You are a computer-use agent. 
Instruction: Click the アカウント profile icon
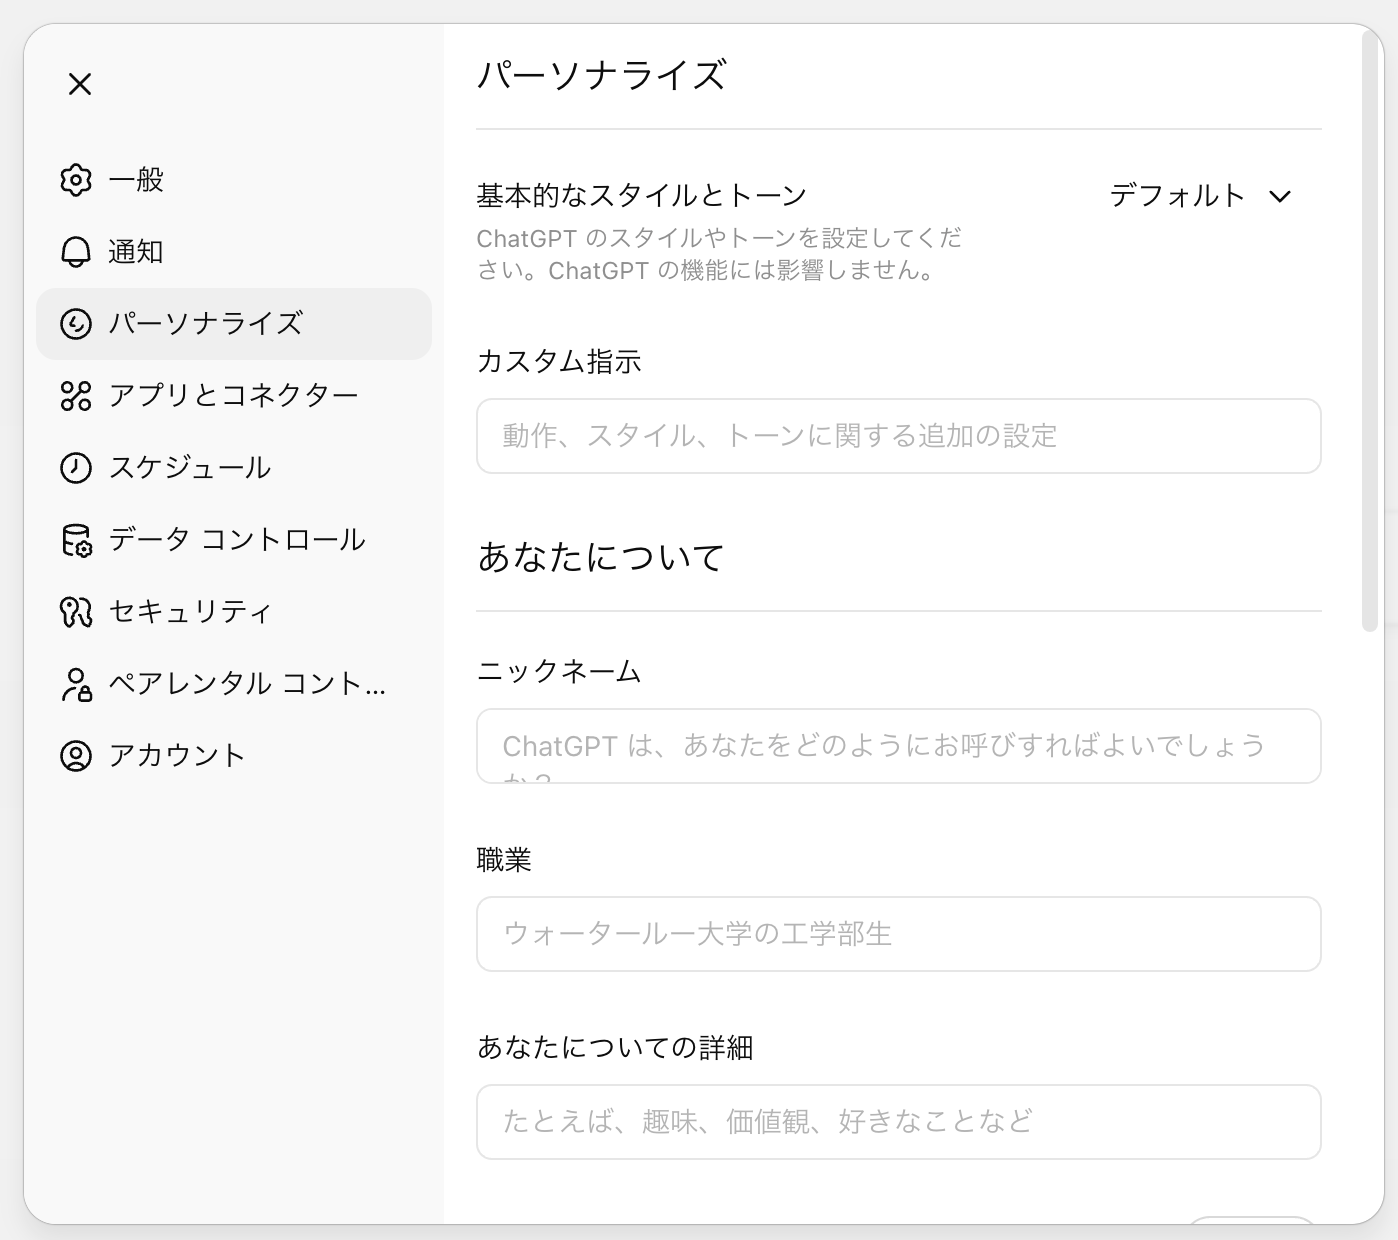76,756
